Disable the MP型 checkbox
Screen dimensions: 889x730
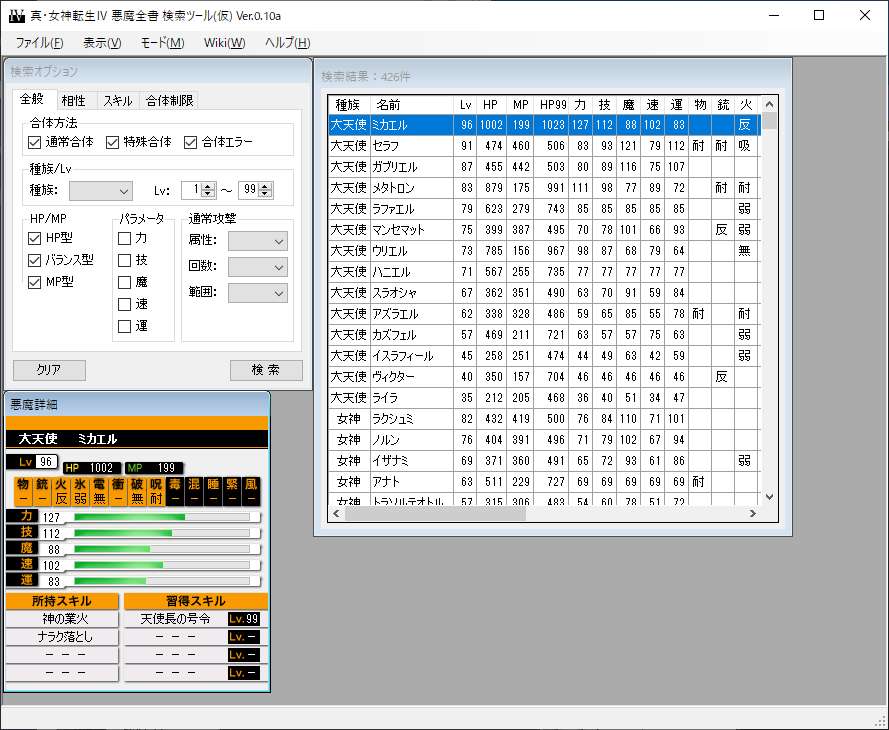tap(35, 282)
